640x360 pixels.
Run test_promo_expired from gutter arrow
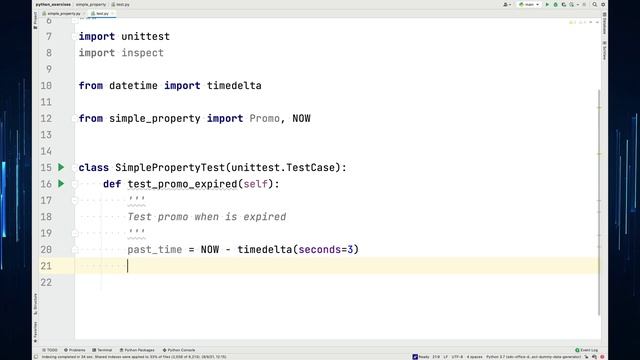point(61,184)
